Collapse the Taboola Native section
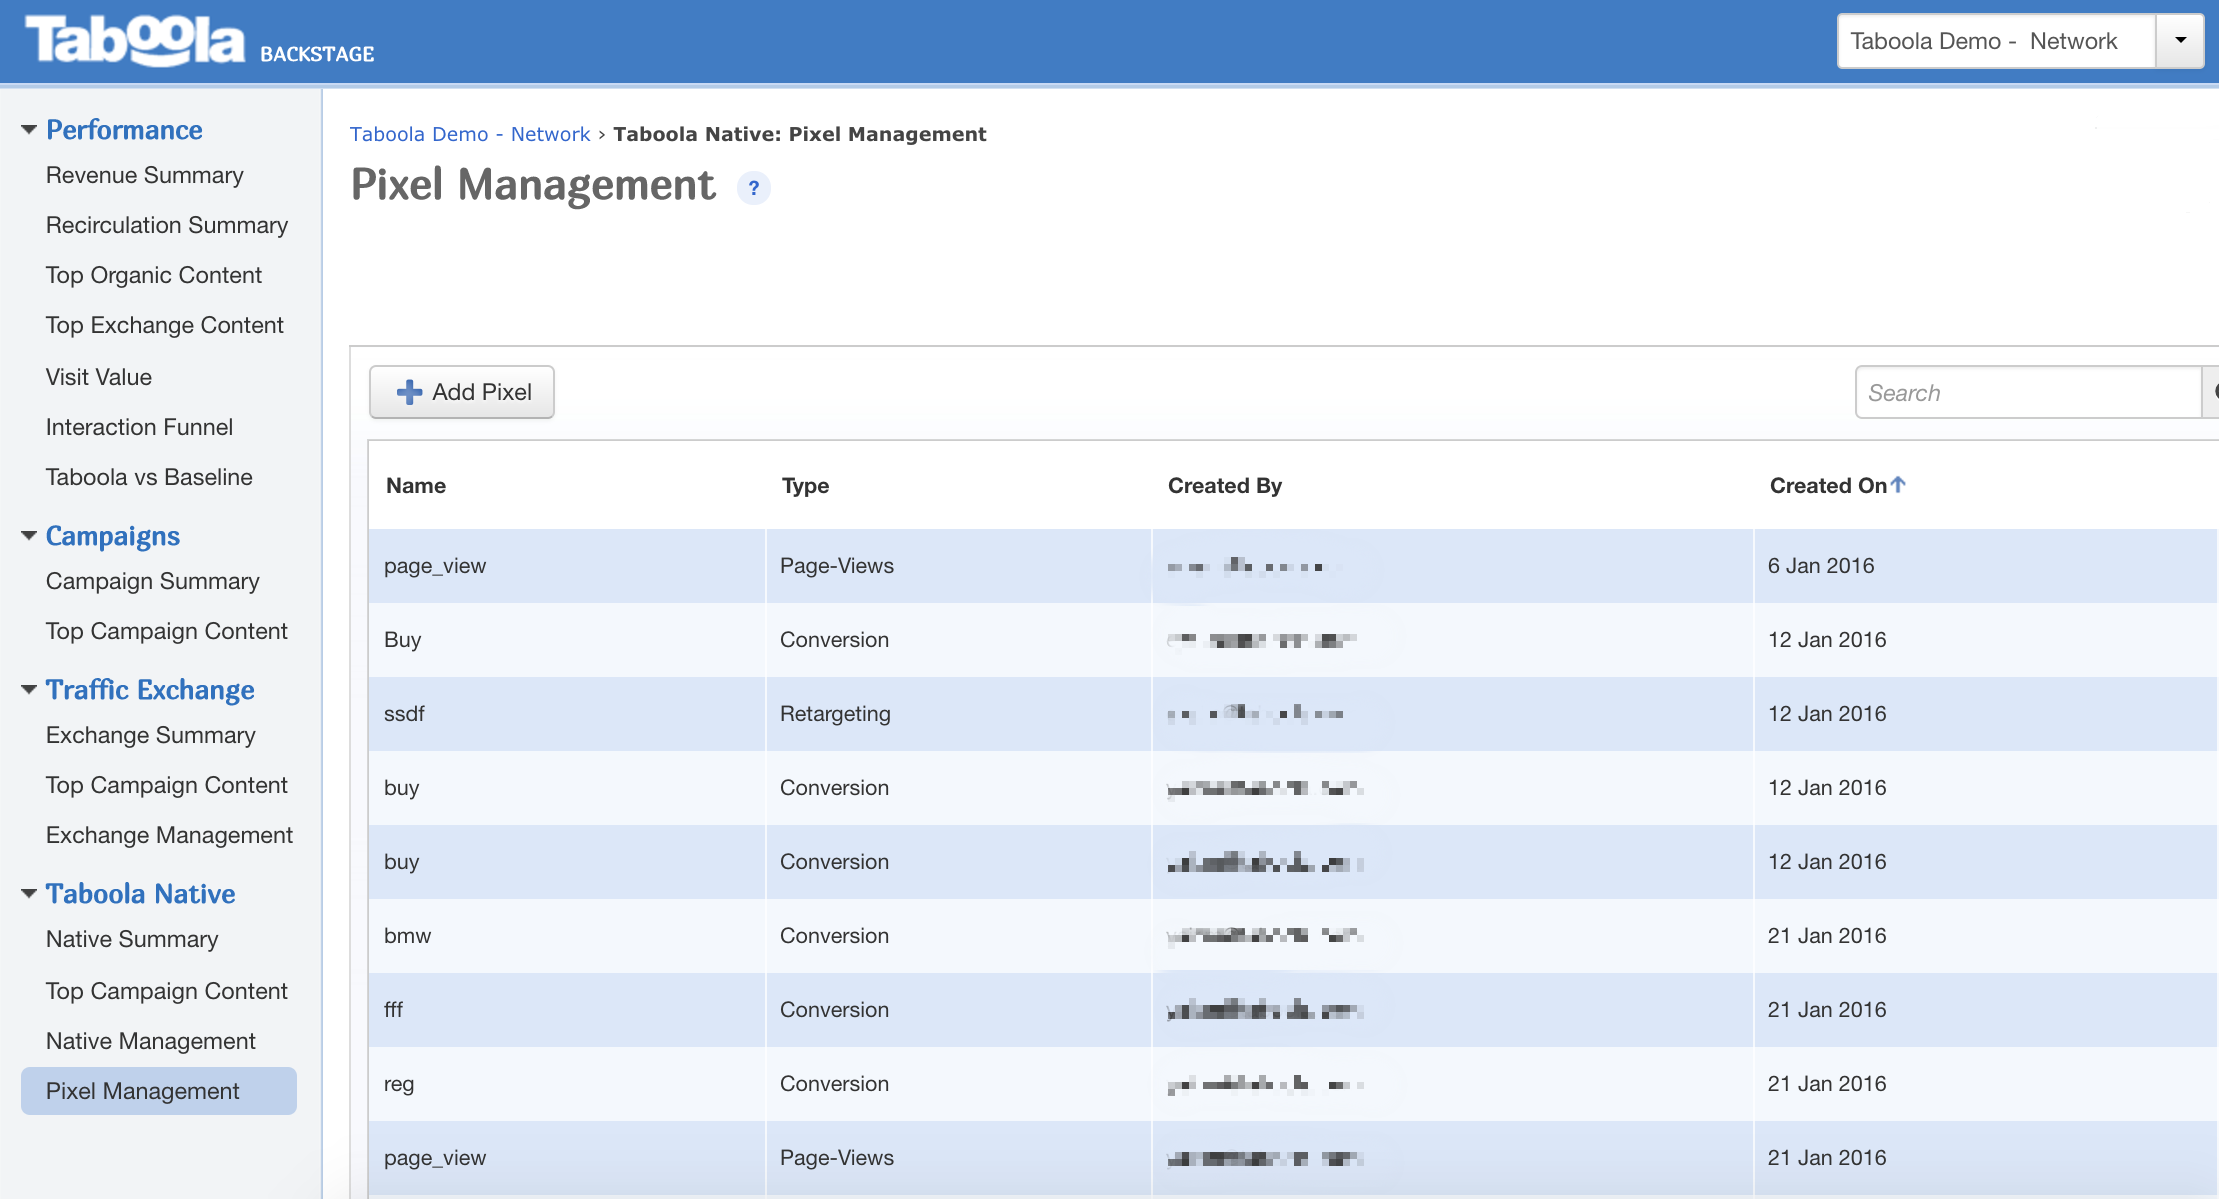 coord(29,894)
